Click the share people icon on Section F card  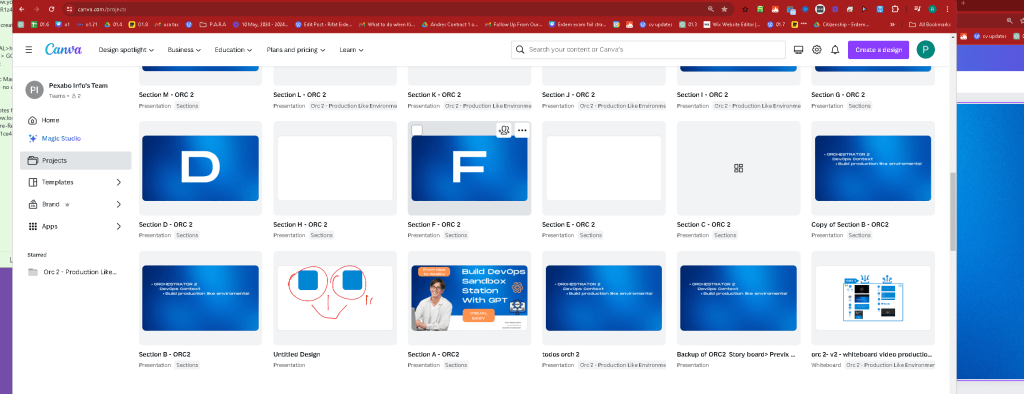(504, 131)
